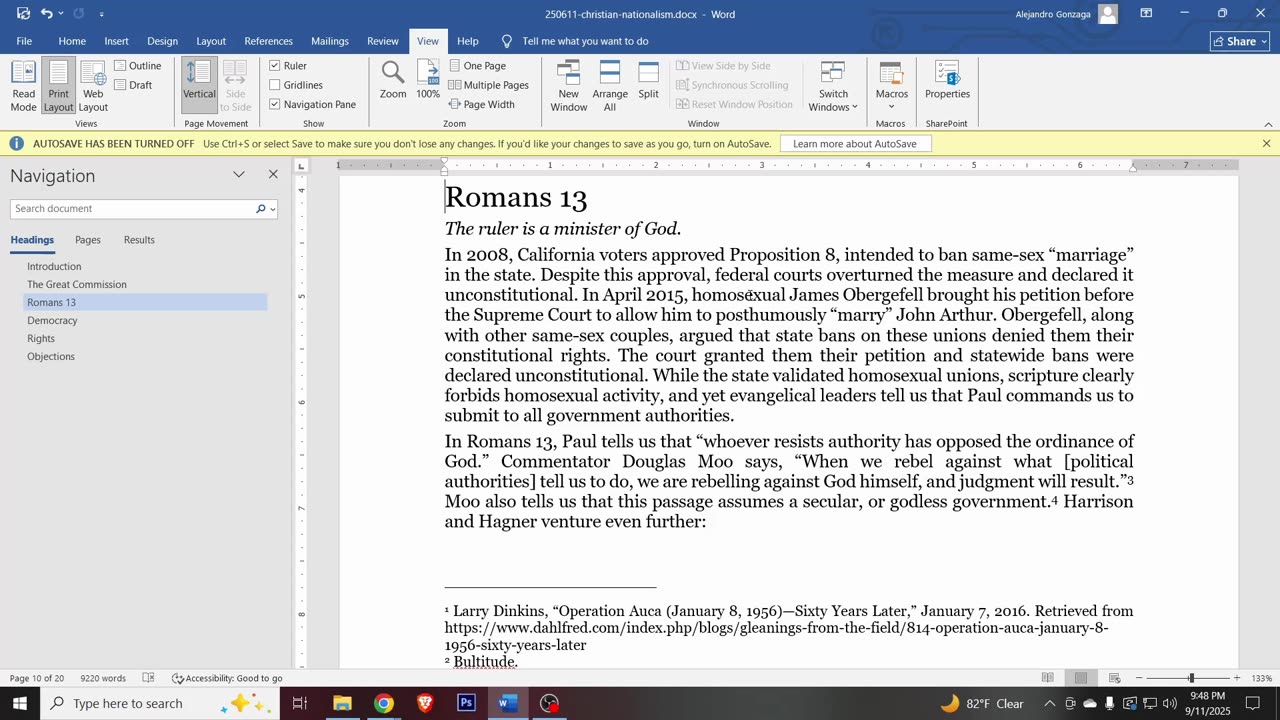Show Multiple Pages zoom

[x=489, y=85]
